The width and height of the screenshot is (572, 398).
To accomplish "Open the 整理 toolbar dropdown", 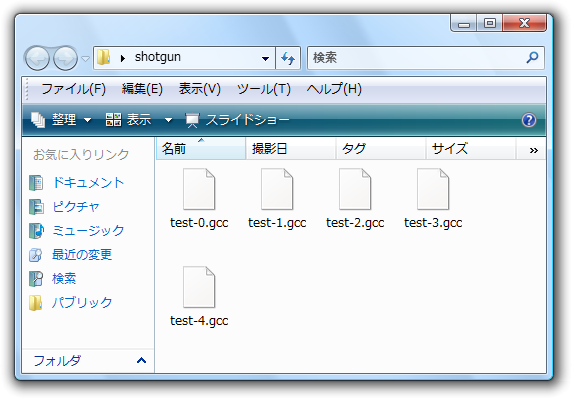I will pos(61,120).
